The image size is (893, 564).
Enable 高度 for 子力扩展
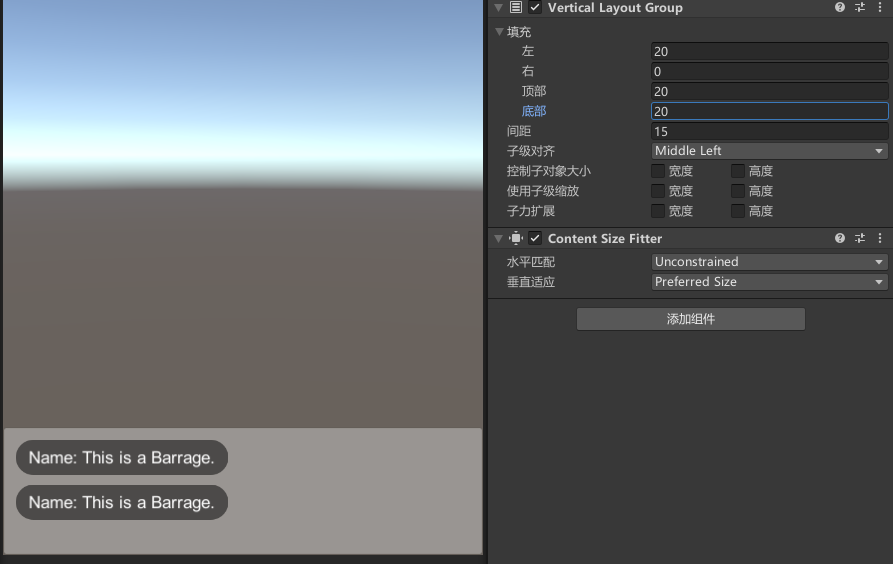coord(738,211)
